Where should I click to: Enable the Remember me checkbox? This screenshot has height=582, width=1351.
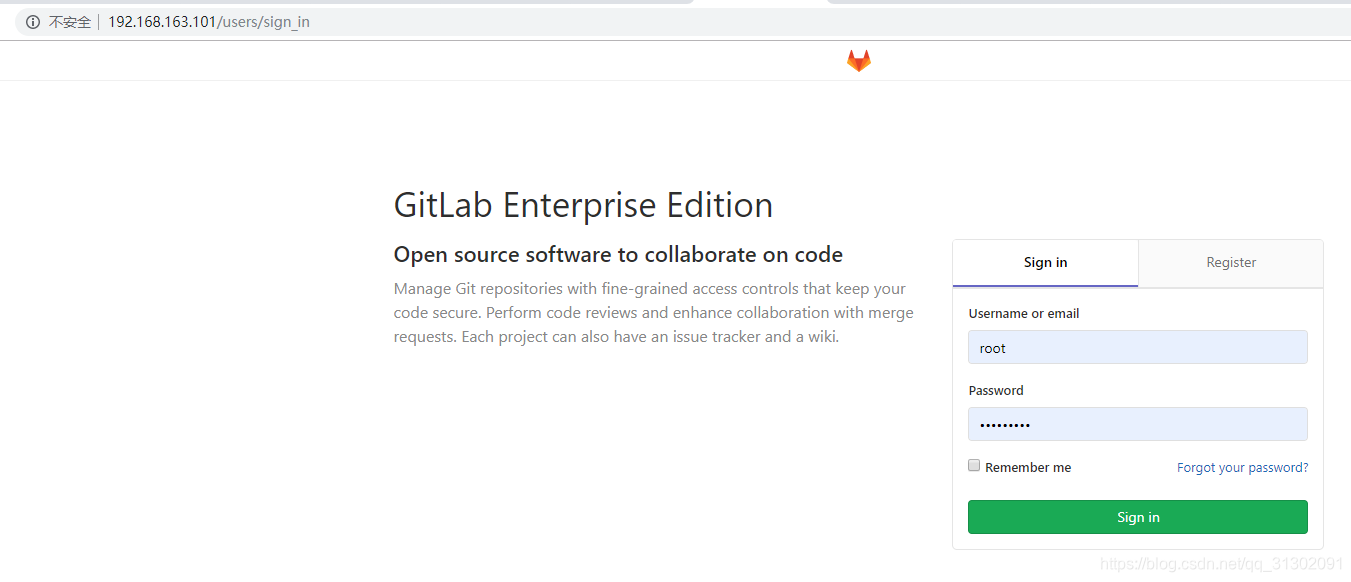point(974,466)
